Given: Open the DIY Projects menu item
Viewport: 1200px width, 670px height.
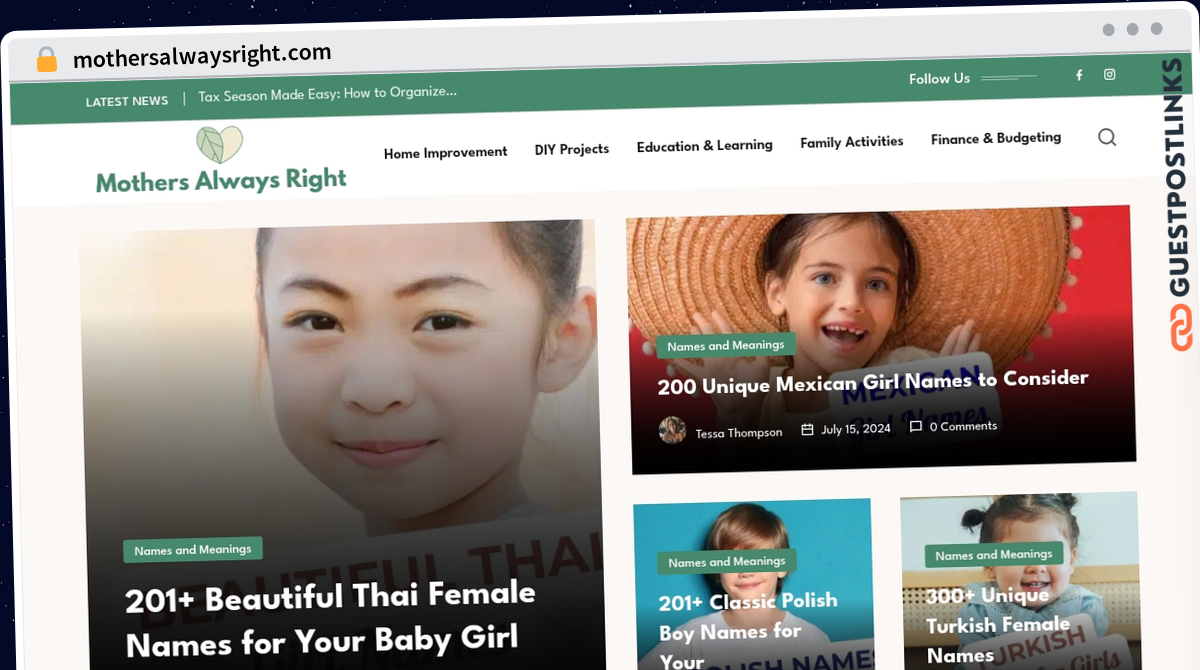Looking at the screenshot, I should pyautogui.click(x=572, y=150).
